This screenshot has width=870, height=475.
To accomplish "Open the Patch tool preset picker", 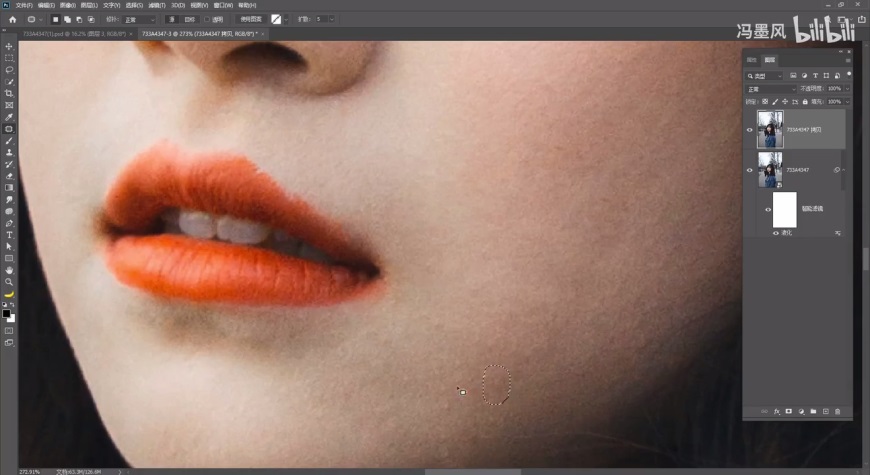I will (34, 19).
